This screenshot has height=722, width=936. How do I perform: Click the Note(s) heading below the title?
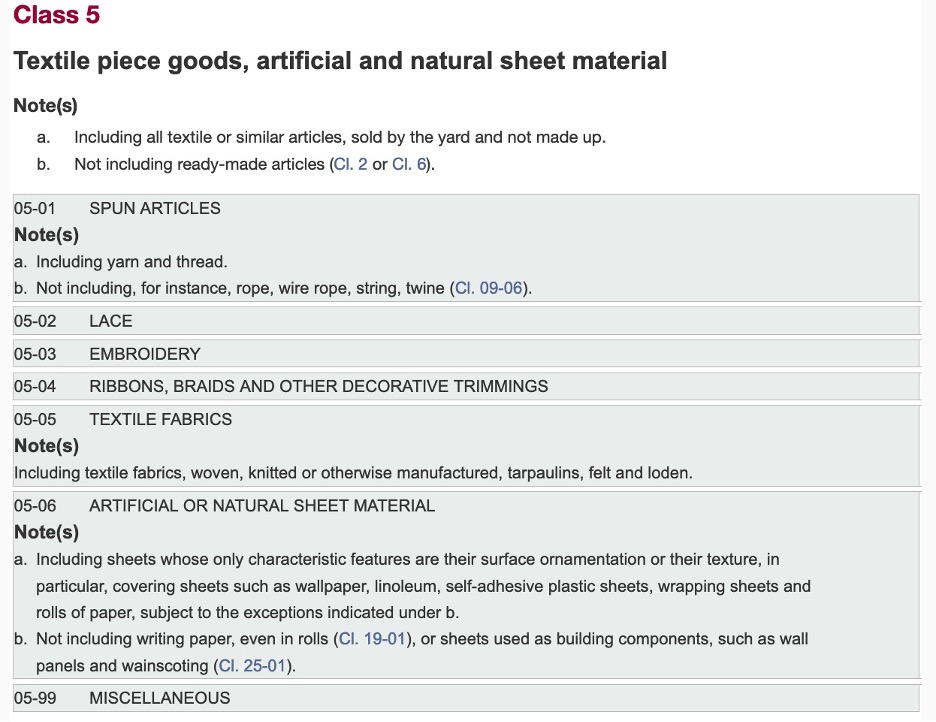(x=46, y=106)
